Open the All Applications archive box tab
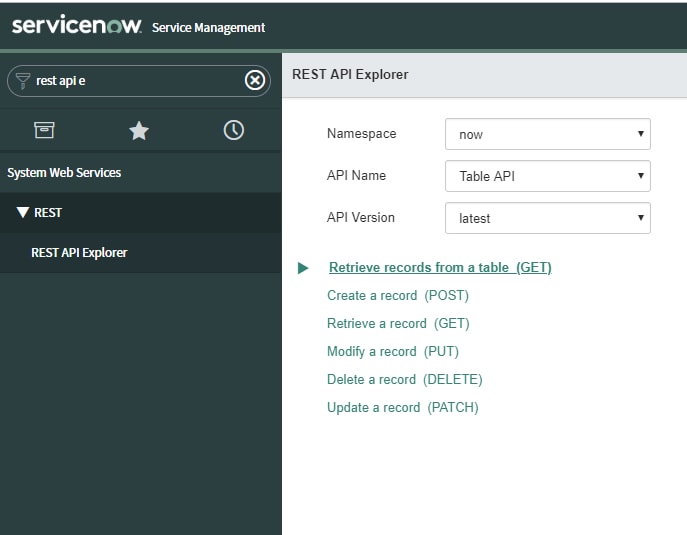 click(x=44, y=130)
